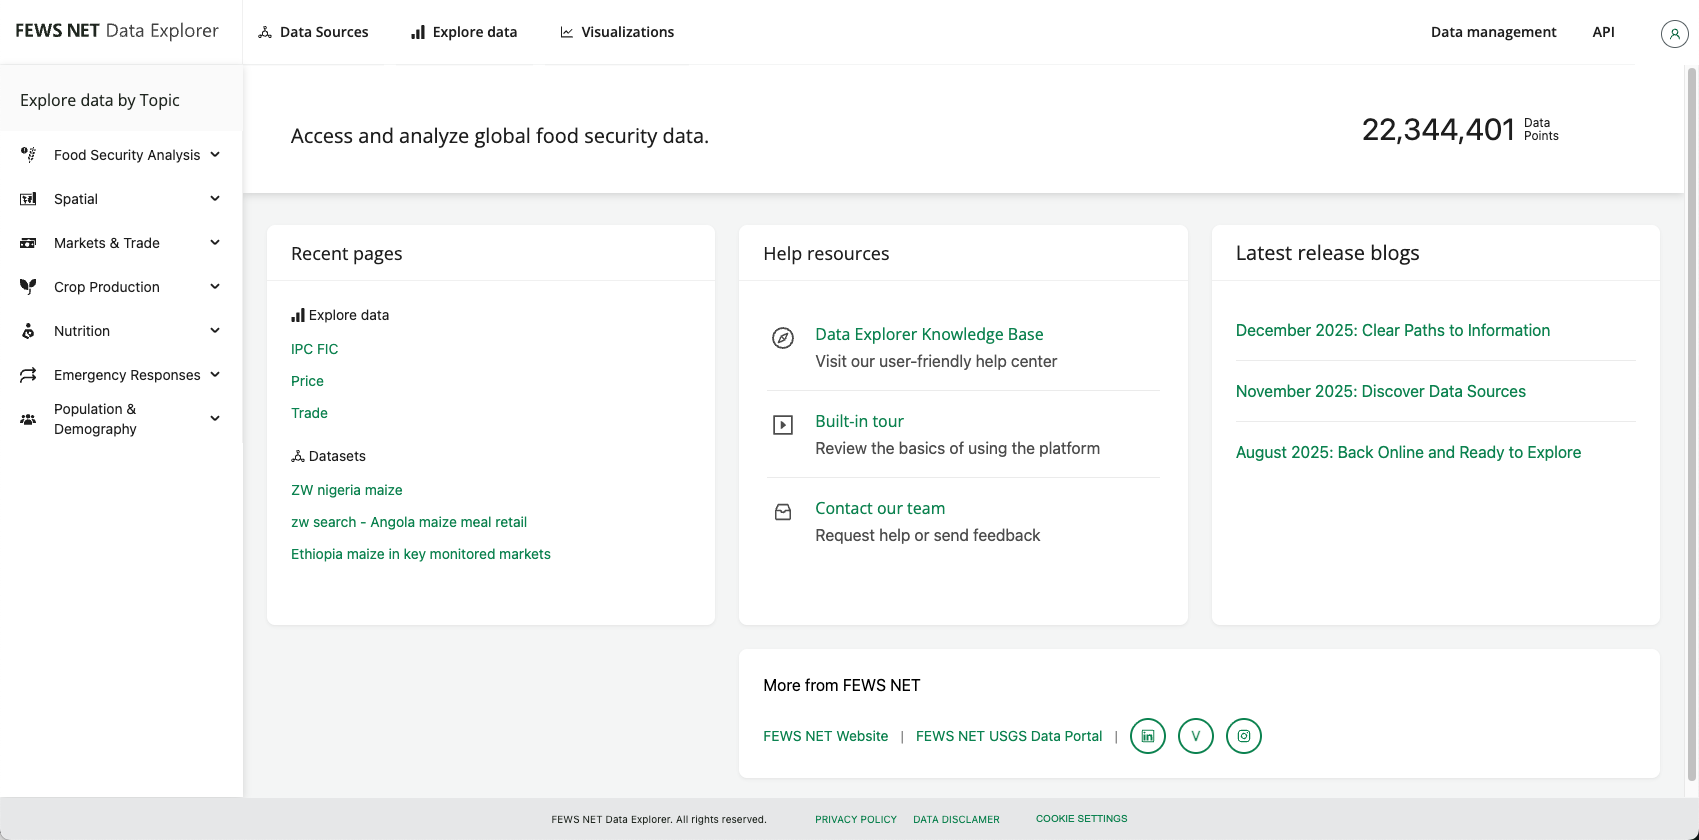Viewport: 1699px width, 840px height.
Task: Open the LinkedIn social icon
Action: (1147, 736)
